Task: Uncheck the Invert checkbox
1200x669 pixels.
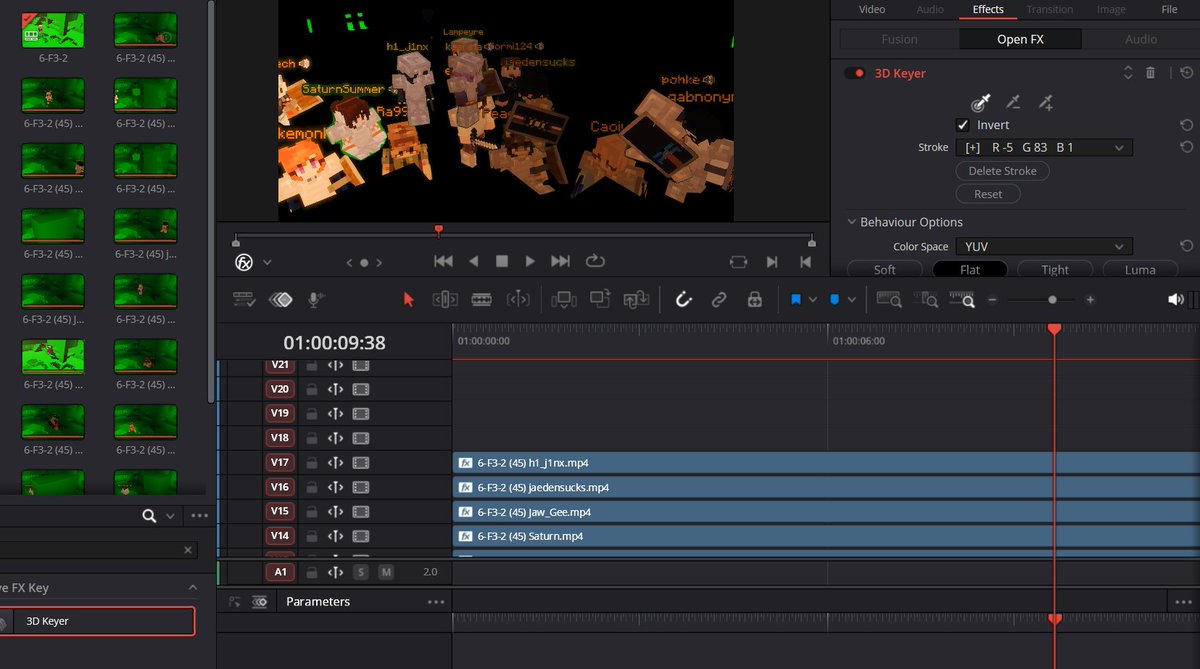Action: point(963,125)
